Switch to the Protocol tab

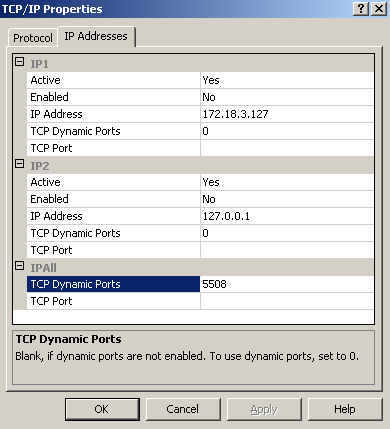tap(33, 38)
